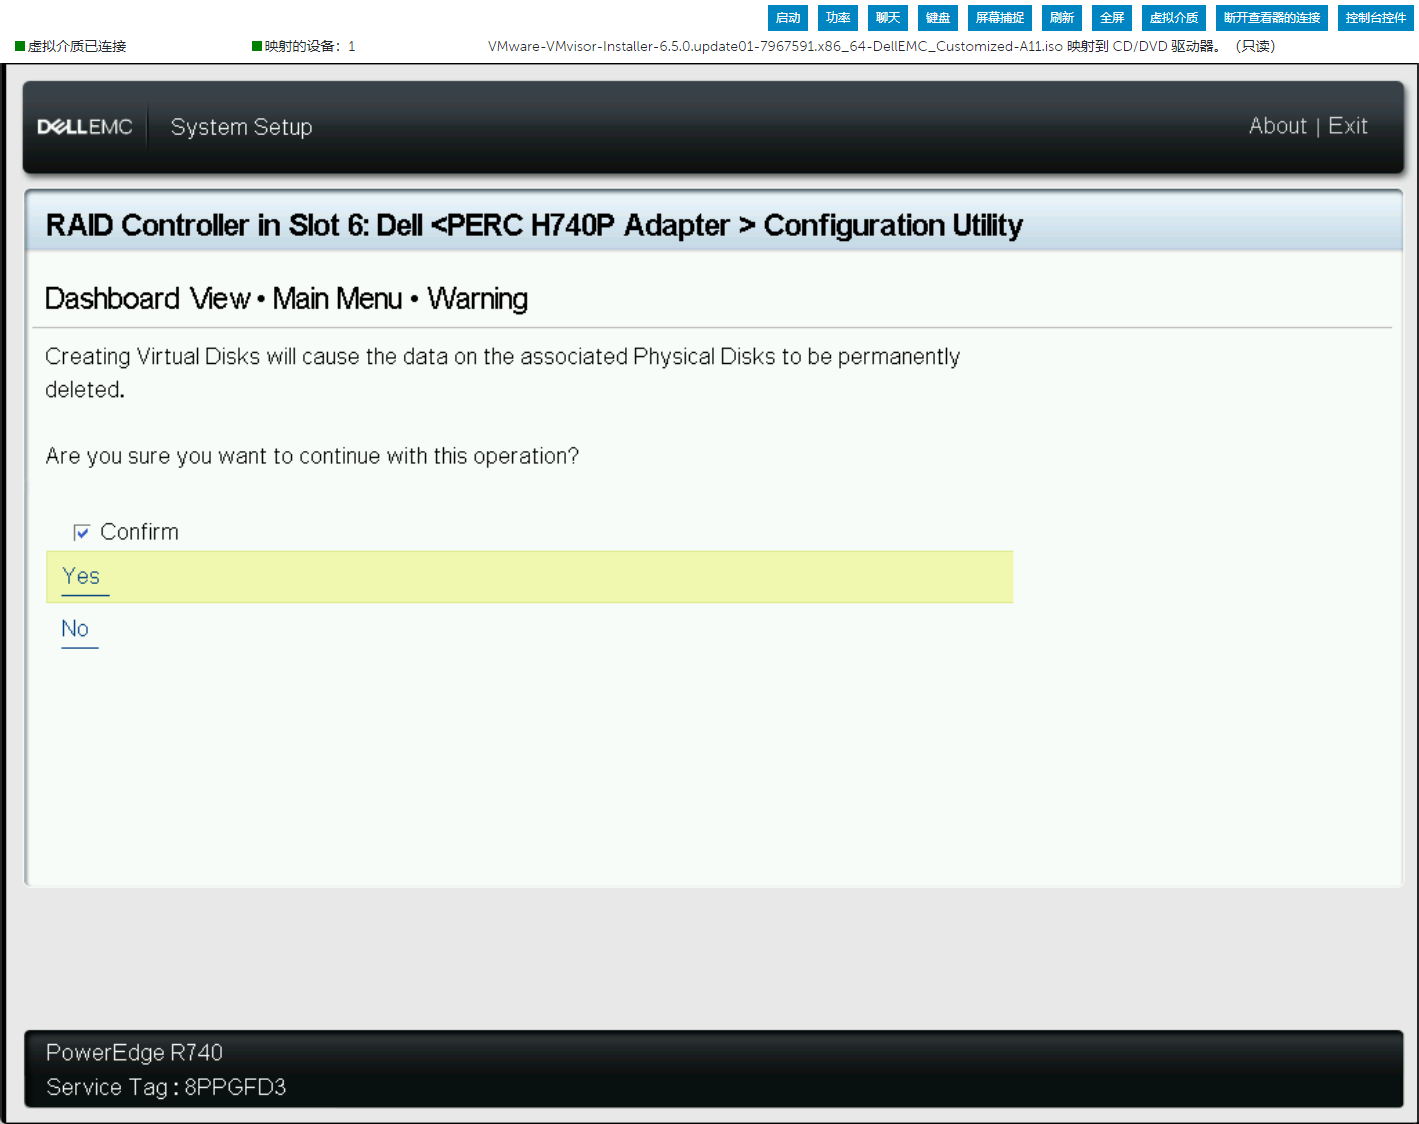
Task: Open the 聊天 (Chat) button
Action: [x=888, y=18]
